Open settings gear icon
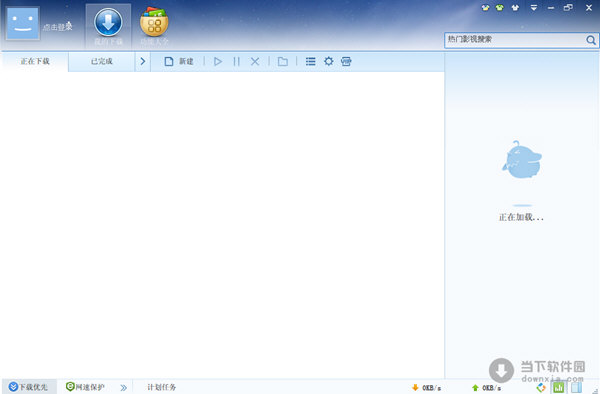This screenshot has width=600, height=394. (328, 61)
